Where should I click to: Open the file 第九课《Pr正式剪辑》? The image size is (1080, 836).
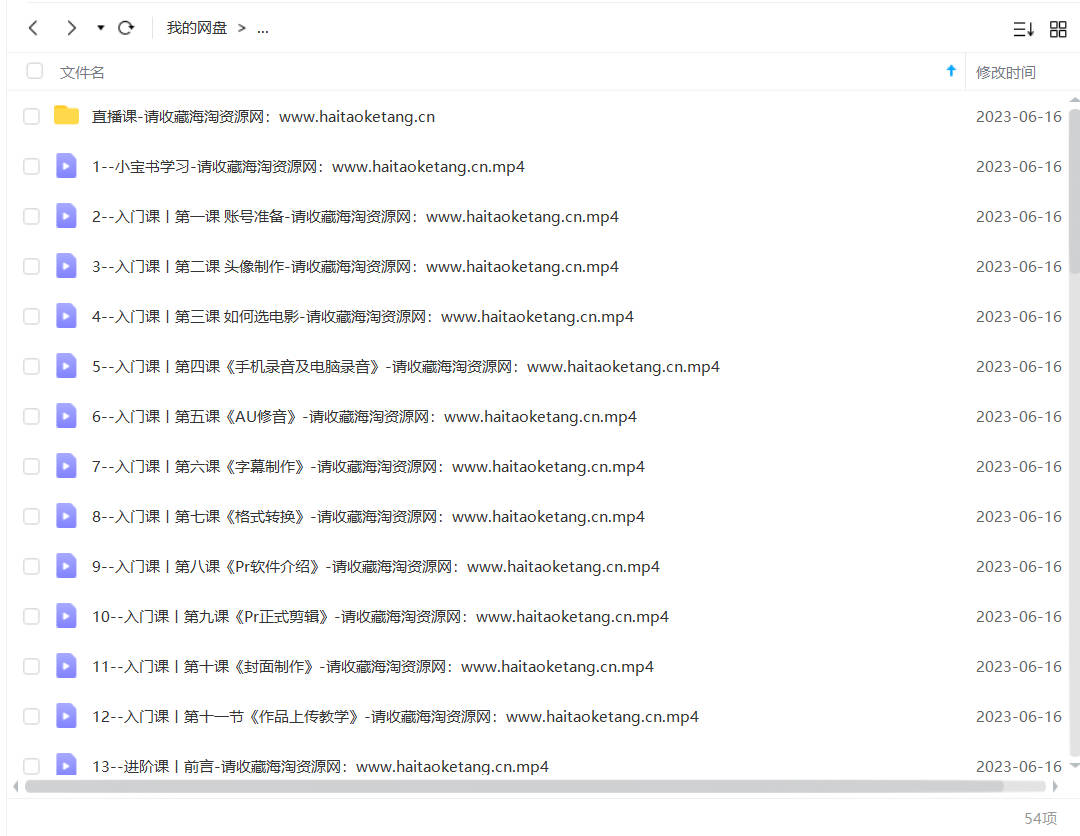click(x=380, y=617)
